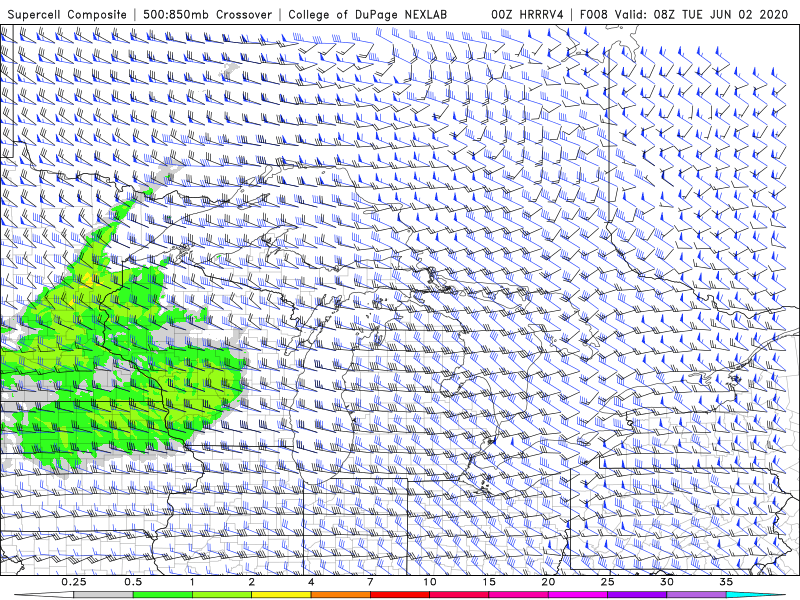Click the legend value 35

tap(726, 582)
